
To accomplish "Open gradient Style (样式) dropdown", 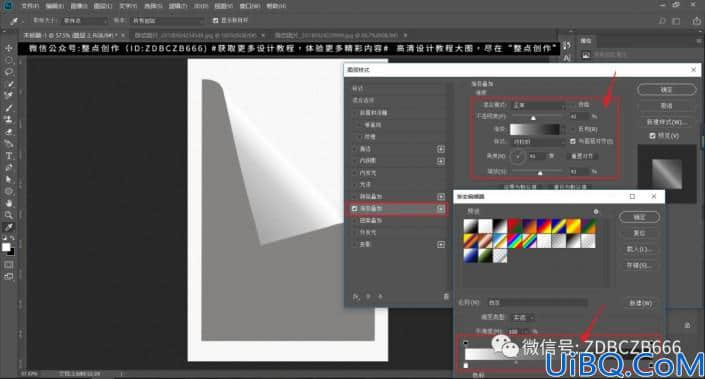I will [539, 141].
